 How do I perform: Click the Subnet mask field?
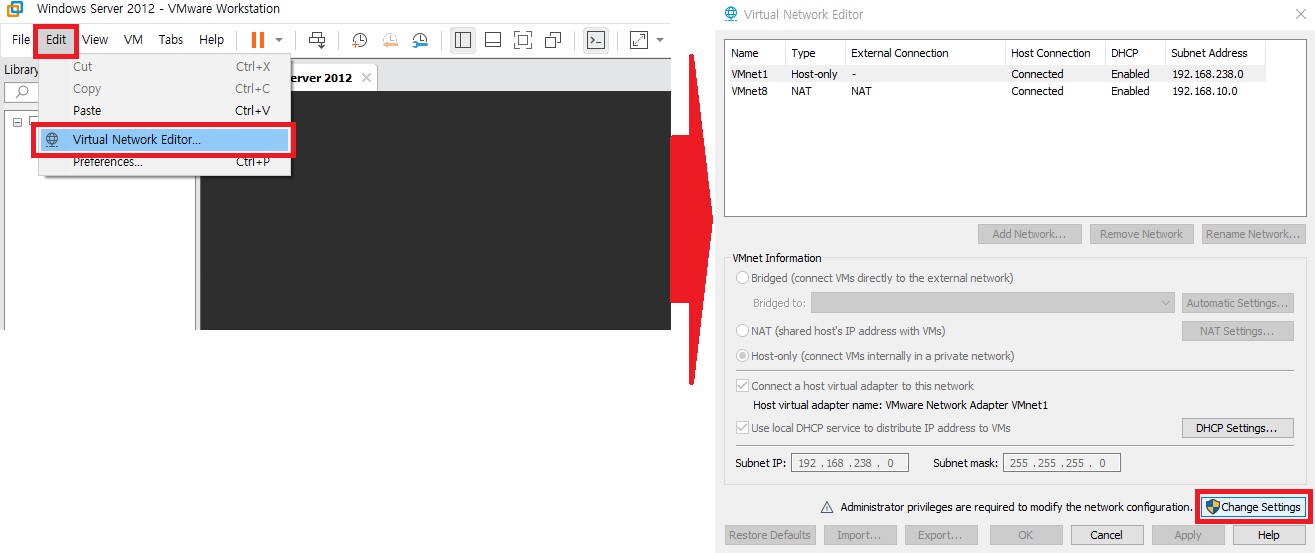click(x=1063, y=463)
